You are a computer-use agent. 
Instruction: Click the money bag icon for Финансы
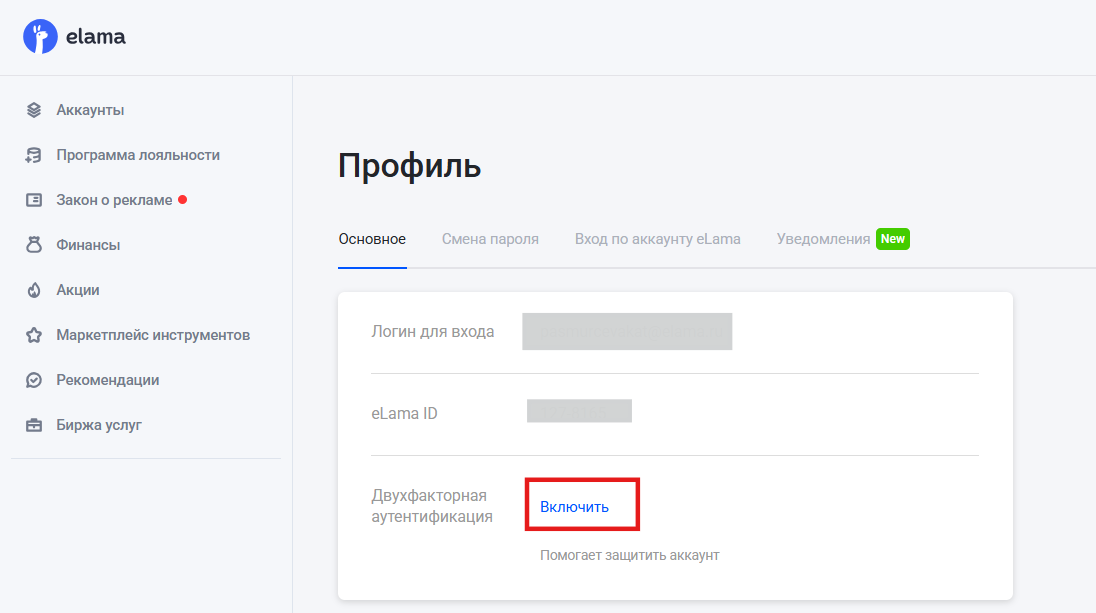34,245
